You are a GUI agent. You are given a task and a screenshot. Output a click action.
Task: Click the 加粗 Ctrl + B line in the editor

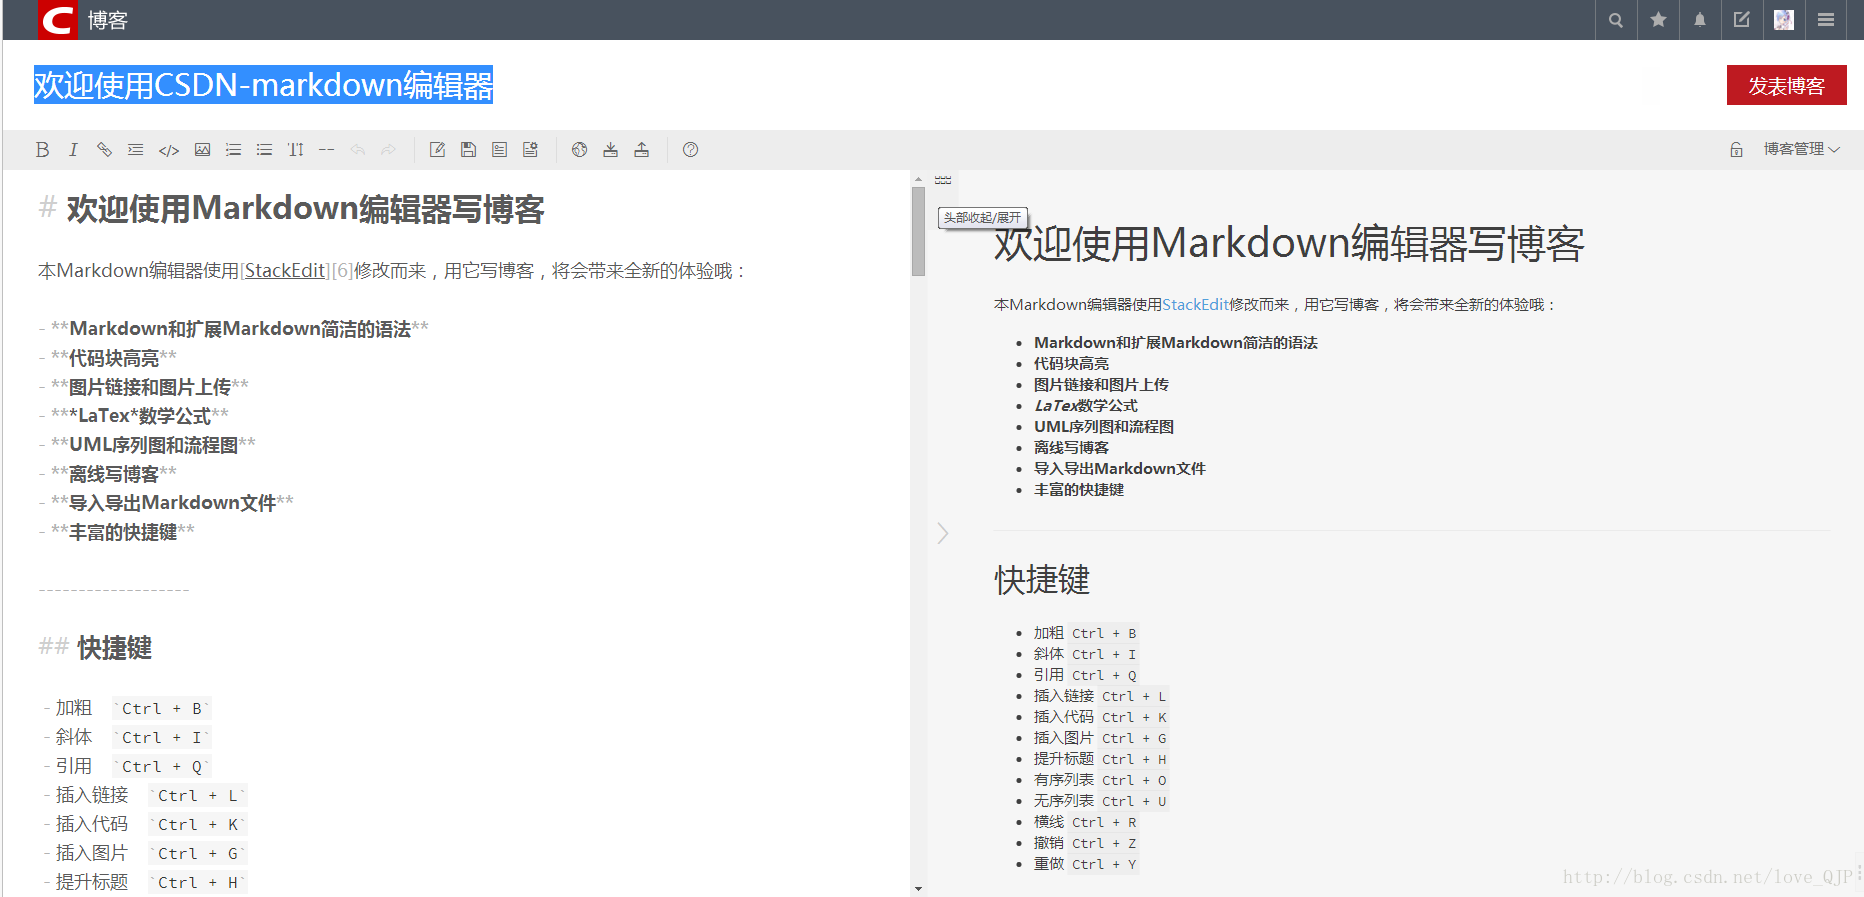click(x=129, y=708)
